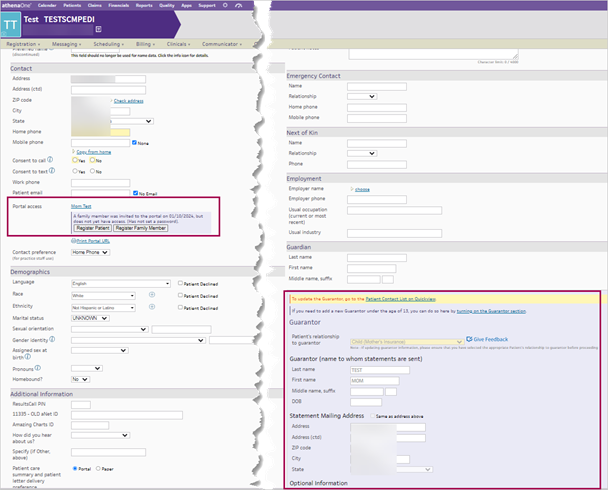Click the Print Portal URL printer icon
Image resolution: width=608 pixels, height=490 pixels.
tap(75, 242)
